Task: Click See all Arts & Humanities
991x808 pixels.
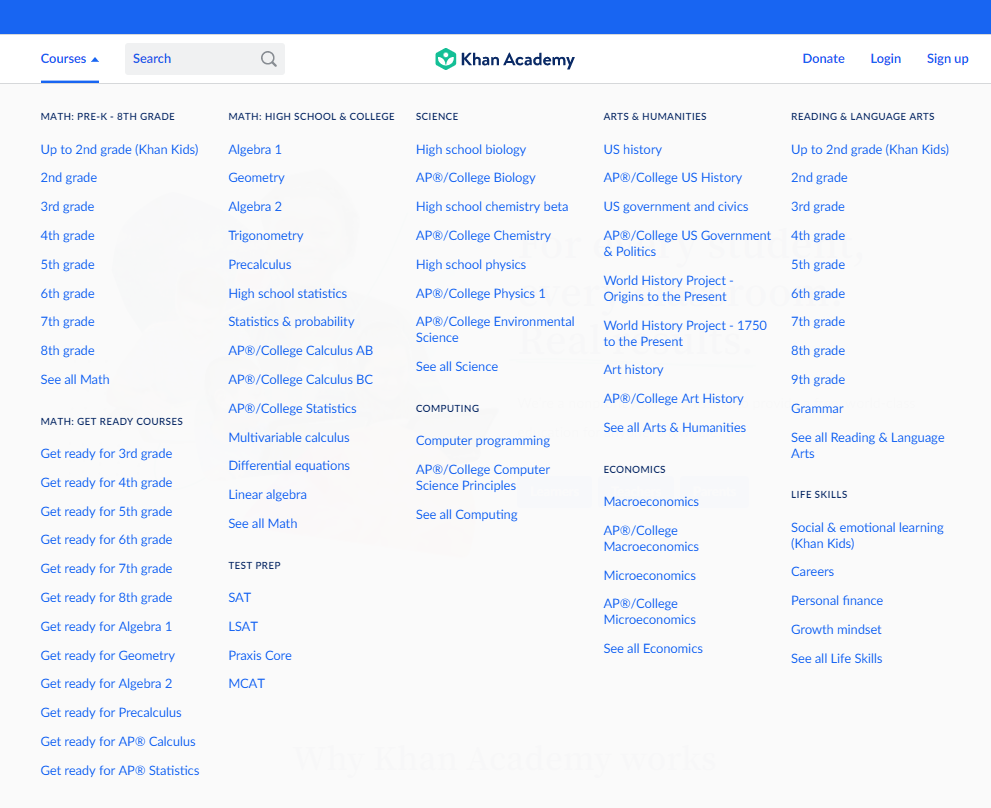Action: (674, 428)
